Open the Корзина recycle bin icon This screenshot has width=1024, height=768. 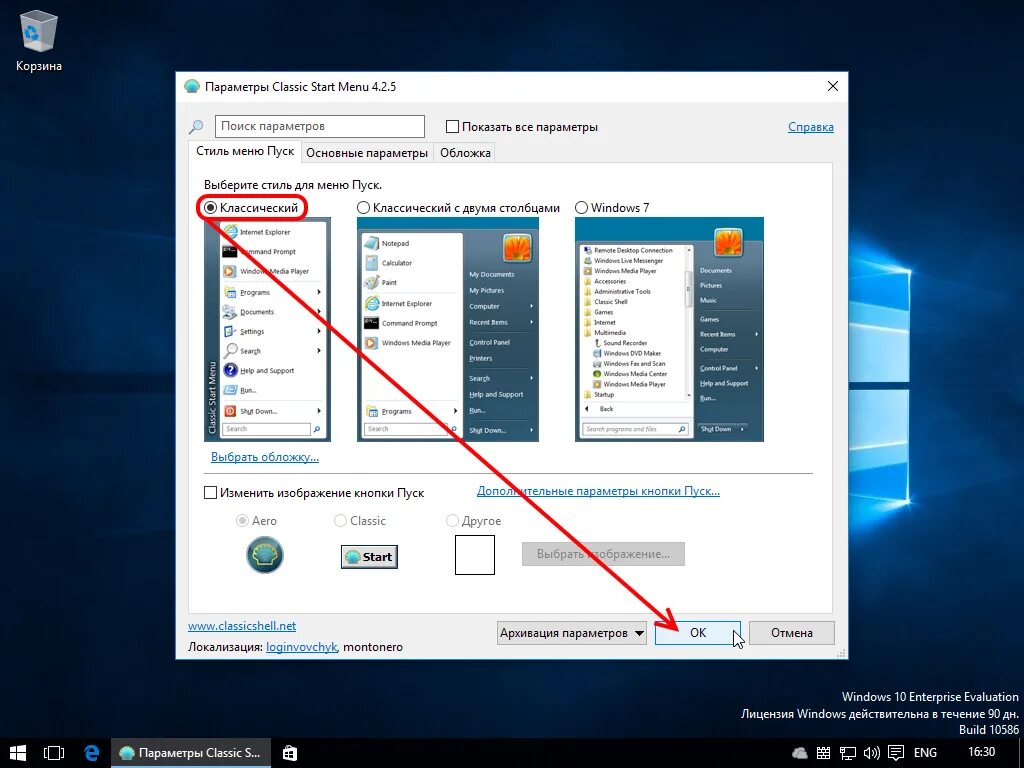[x=39, y=40]
